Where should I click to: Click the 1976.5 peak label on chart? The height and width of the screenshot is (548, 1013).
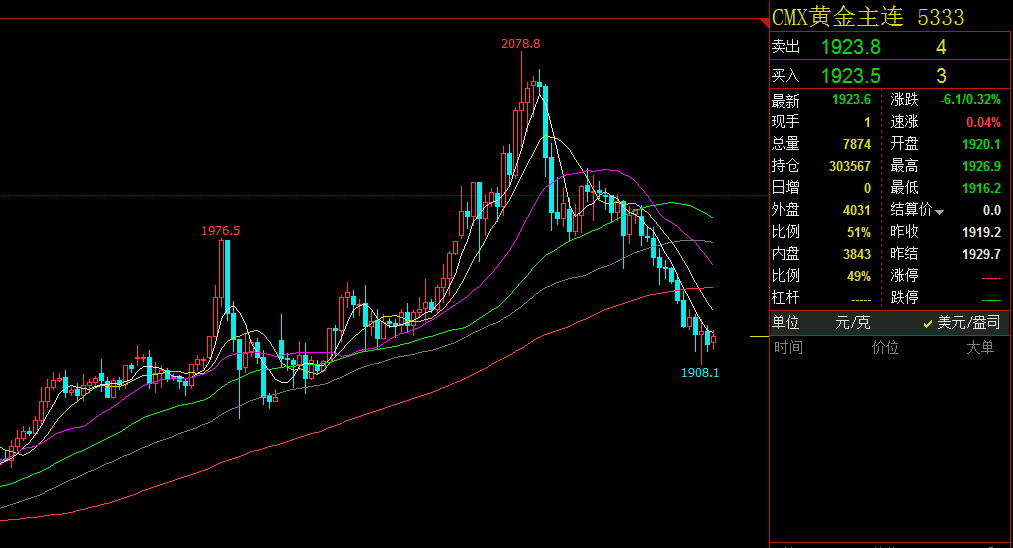pos(220,231)
